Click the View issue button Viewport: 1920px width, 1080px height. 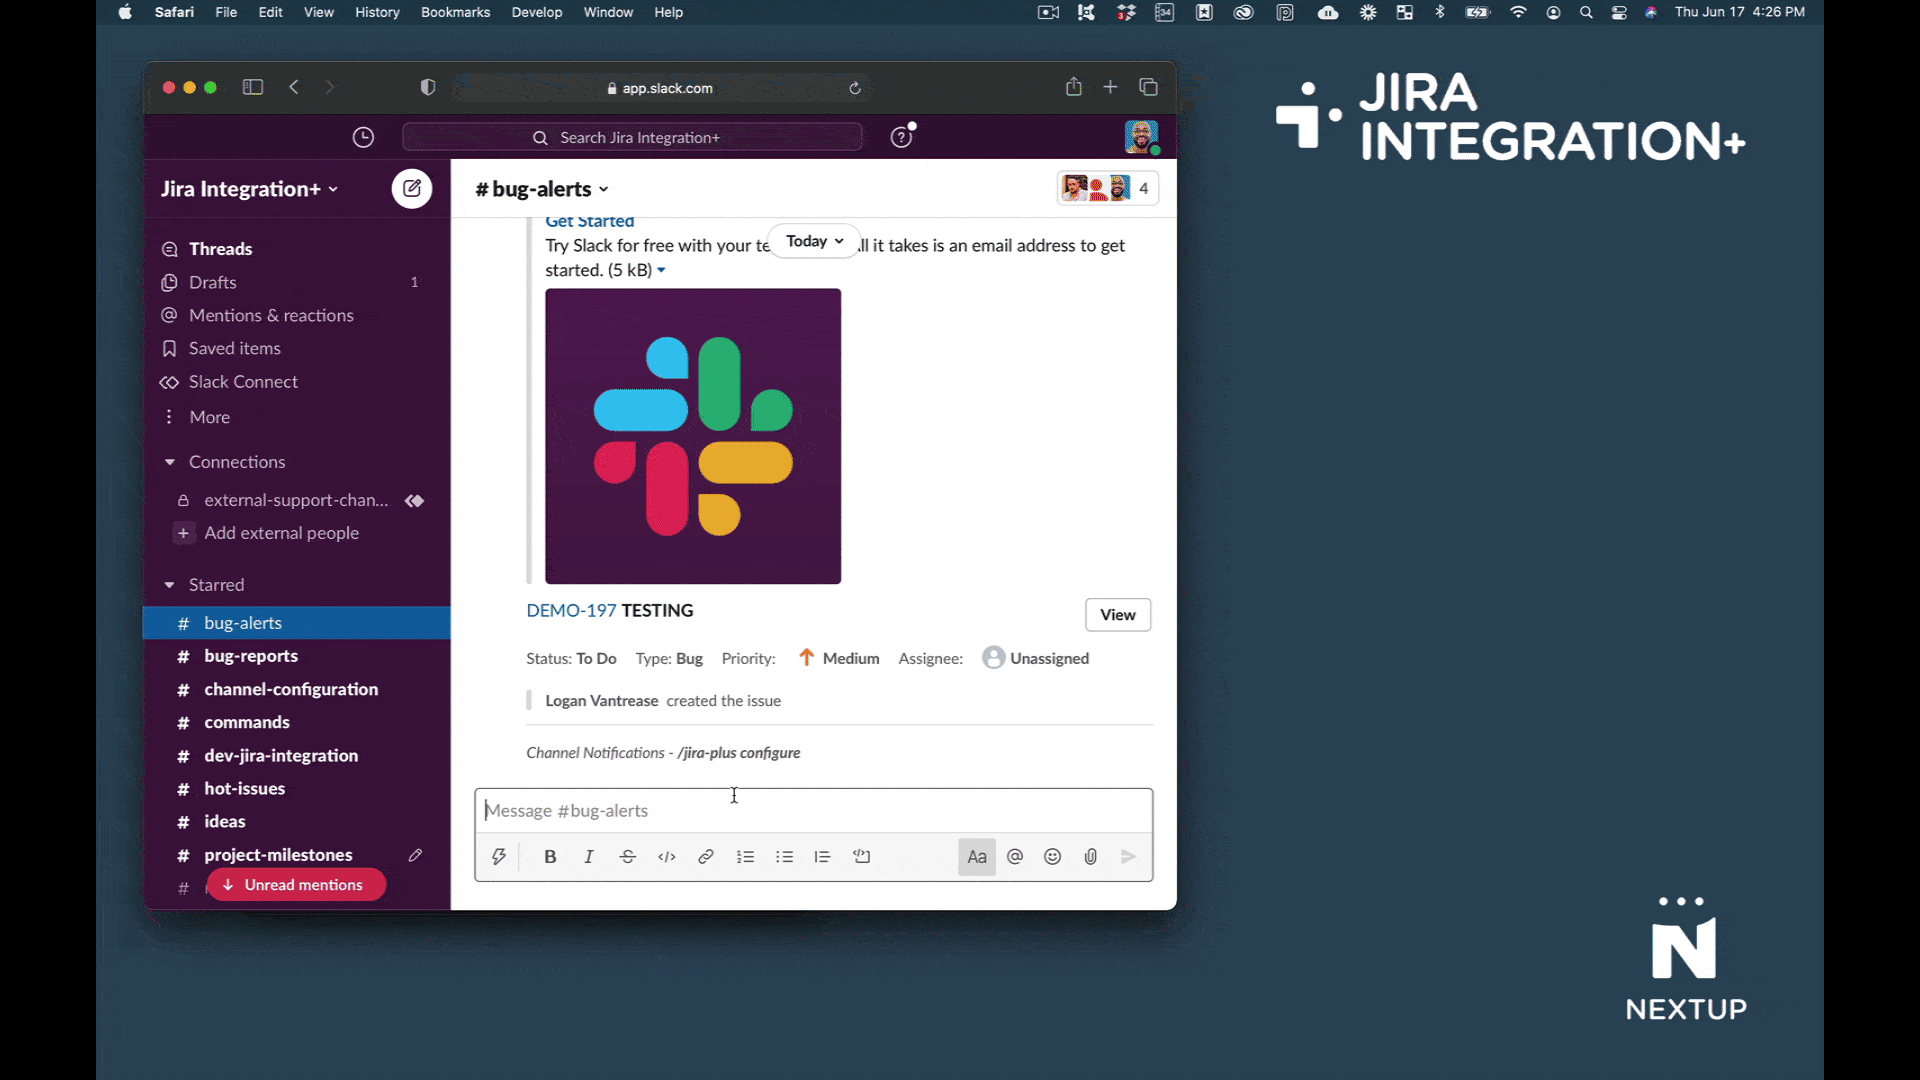tap(1118, 615)
